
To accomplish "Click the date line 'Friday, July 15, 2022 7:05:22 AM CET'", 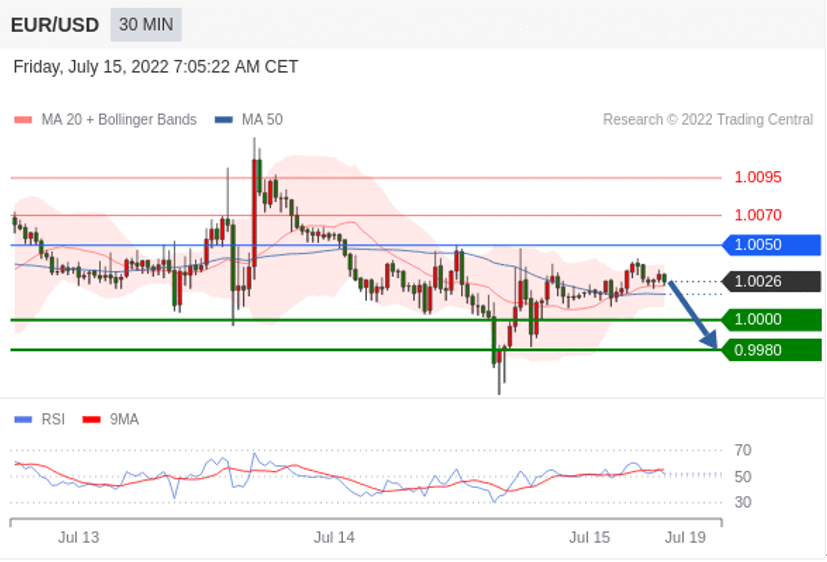I will click(156, 67).
